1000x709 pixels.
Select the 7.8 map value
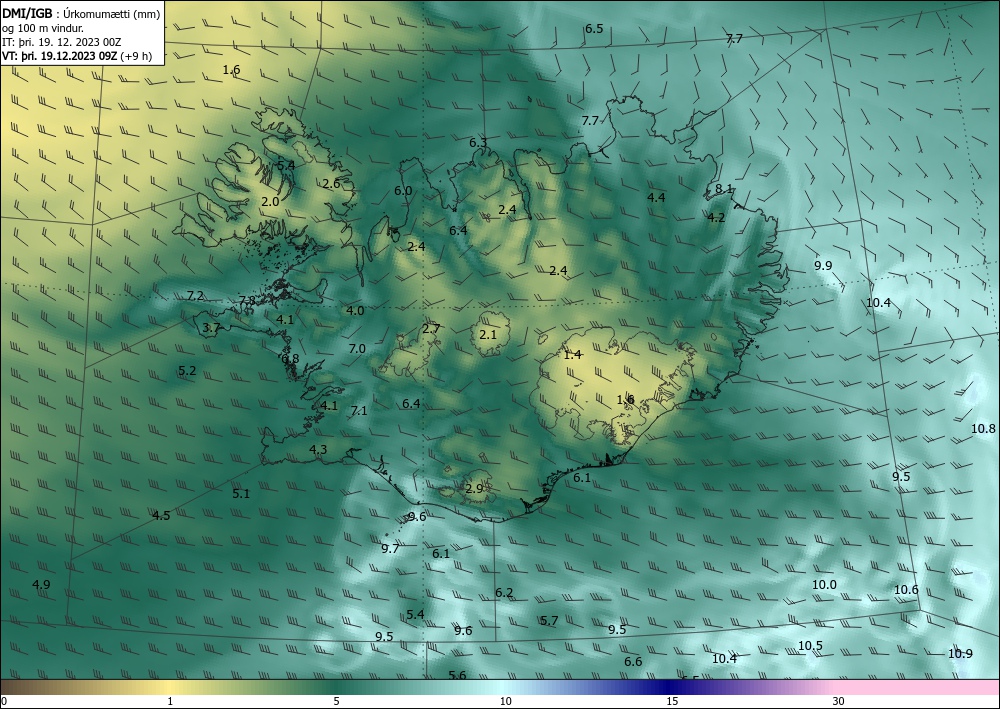coord(247,301)
